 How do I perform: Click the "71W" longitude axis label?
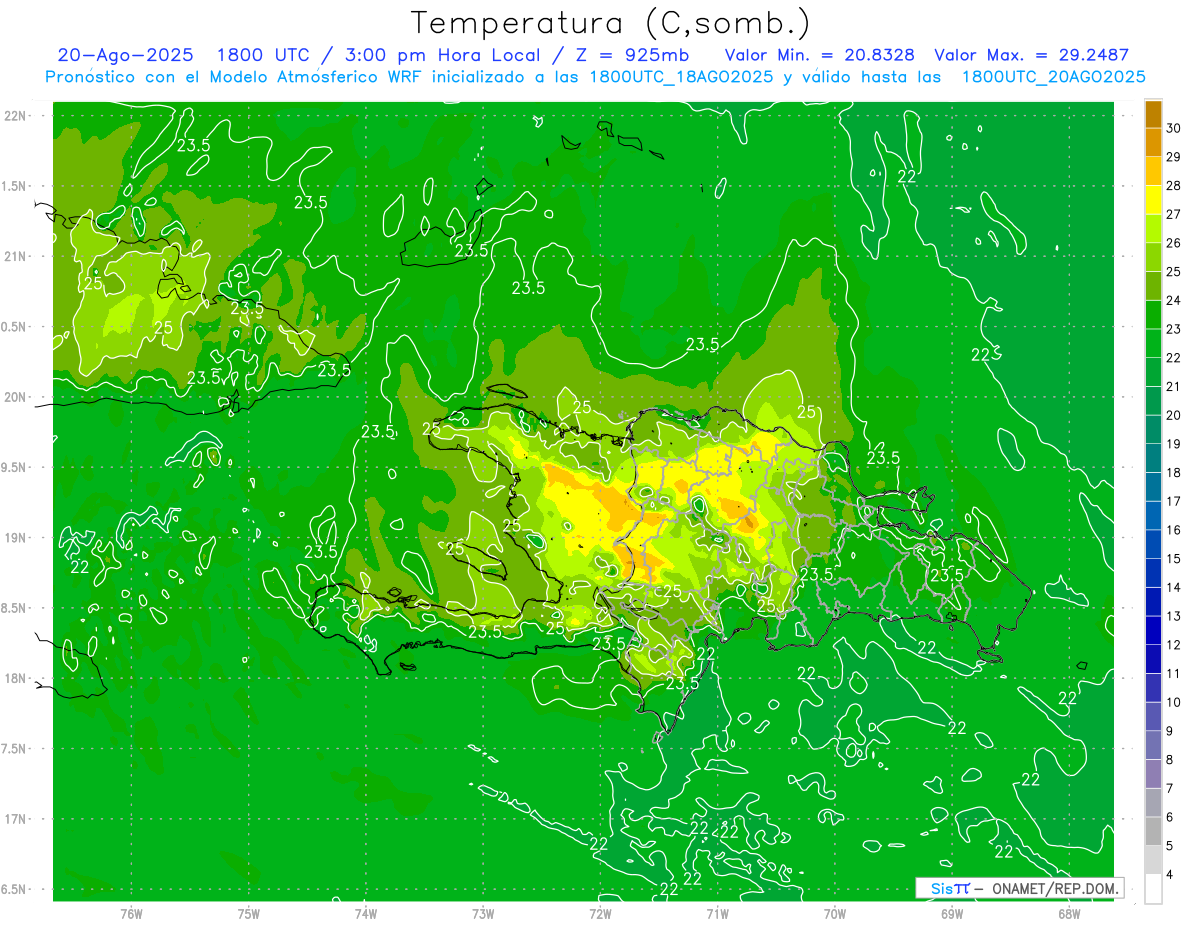pos(717,913)
